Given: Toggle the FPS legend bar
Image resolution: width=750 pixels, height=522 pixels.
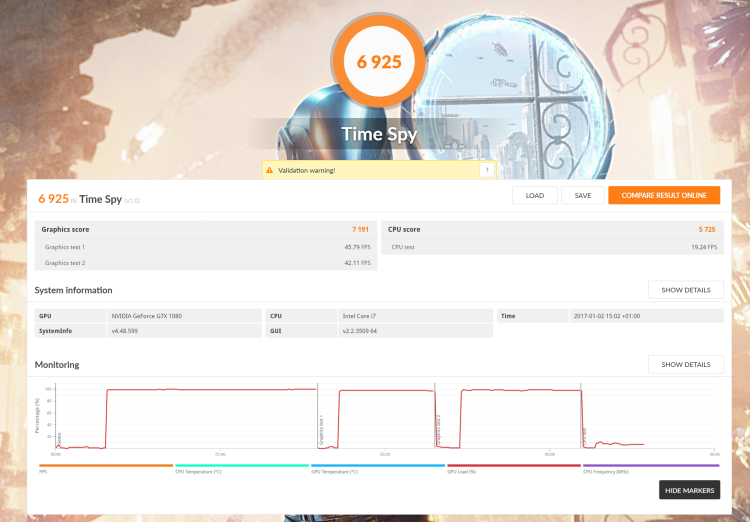Looking at the screenshot, I should coord(106,466).
